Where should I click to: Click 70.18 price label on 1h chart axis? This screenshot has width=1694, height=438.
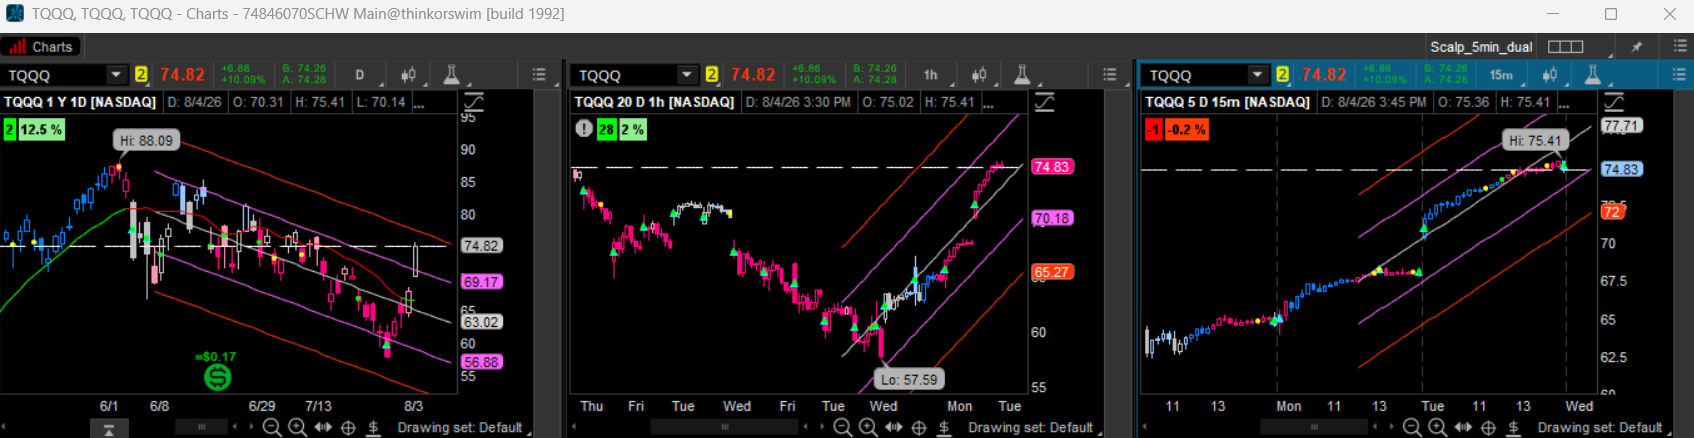click(1052, 218)
